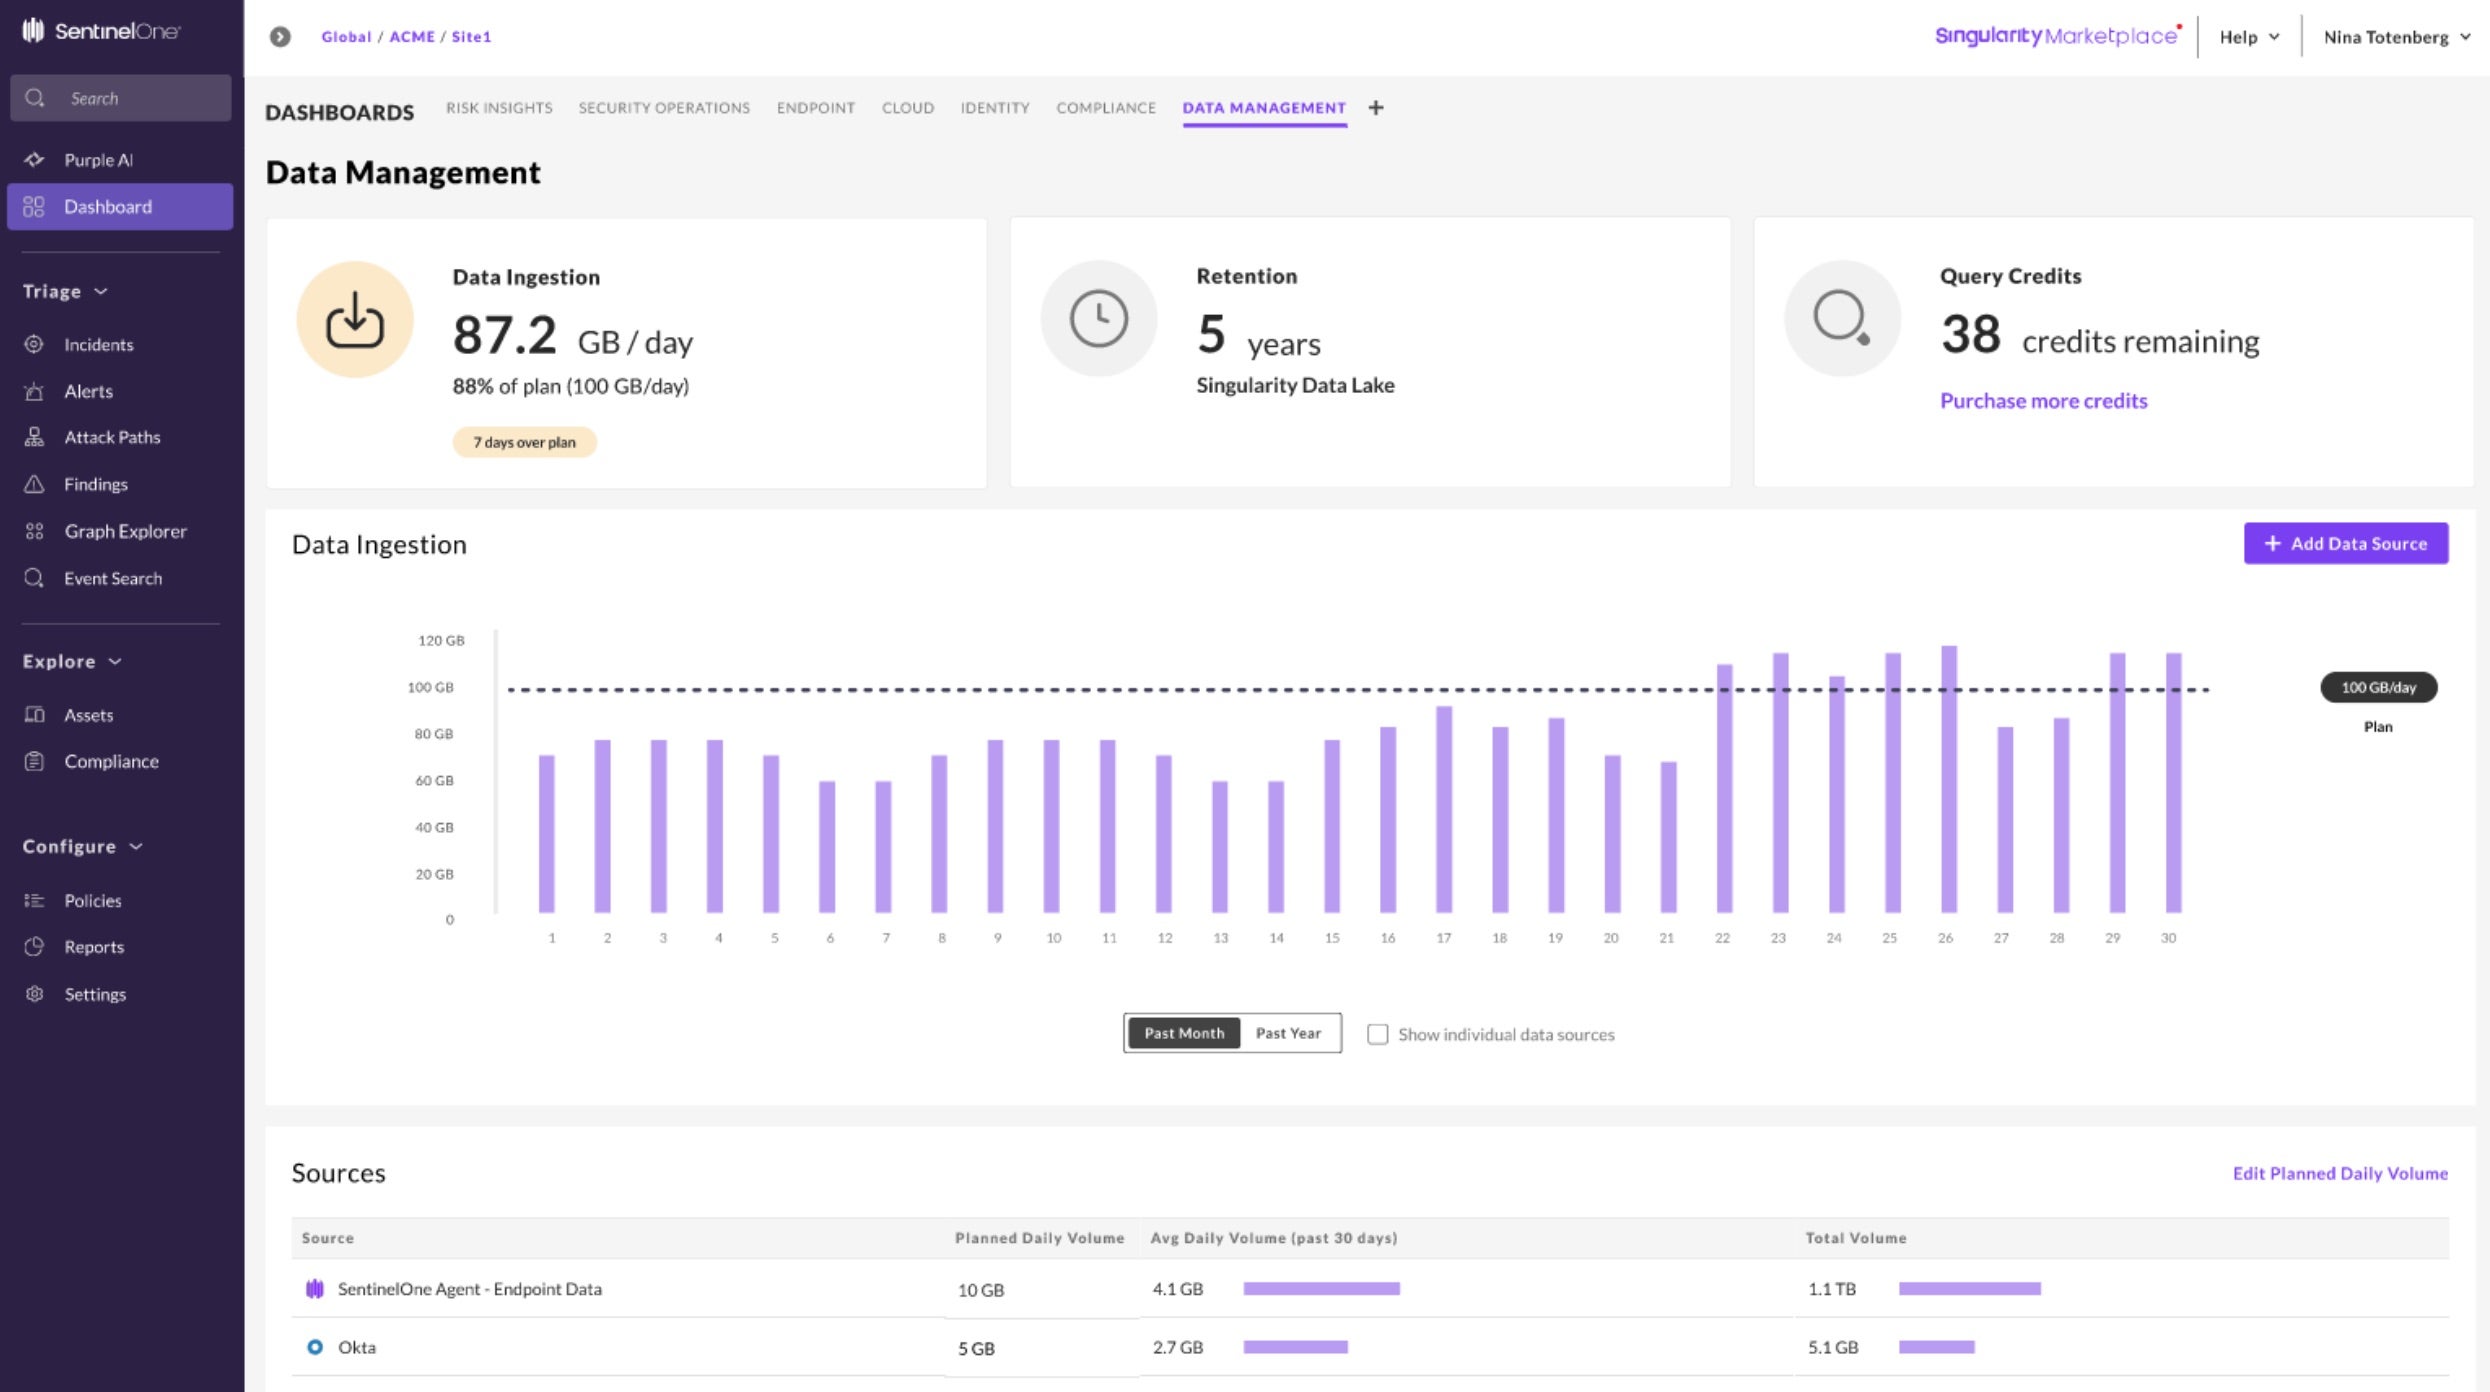This screenshot has height=1392, width=2490.
Task: Switch to the Security Operations tab
Action: pos(664,108)
